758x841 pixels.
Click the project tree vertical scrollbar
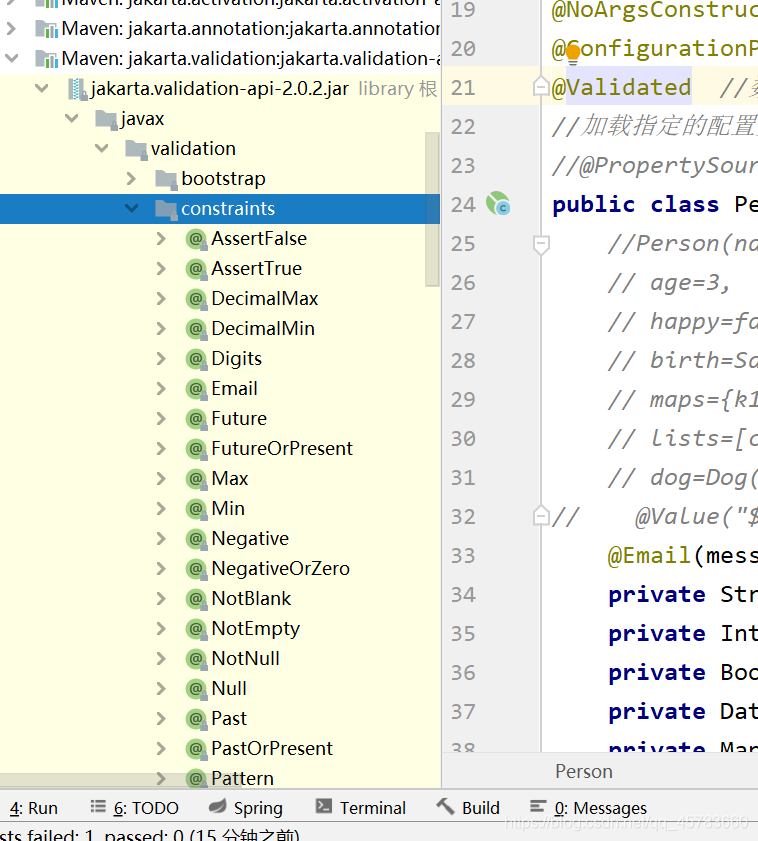pyautogui.click(x=432, y=209)
